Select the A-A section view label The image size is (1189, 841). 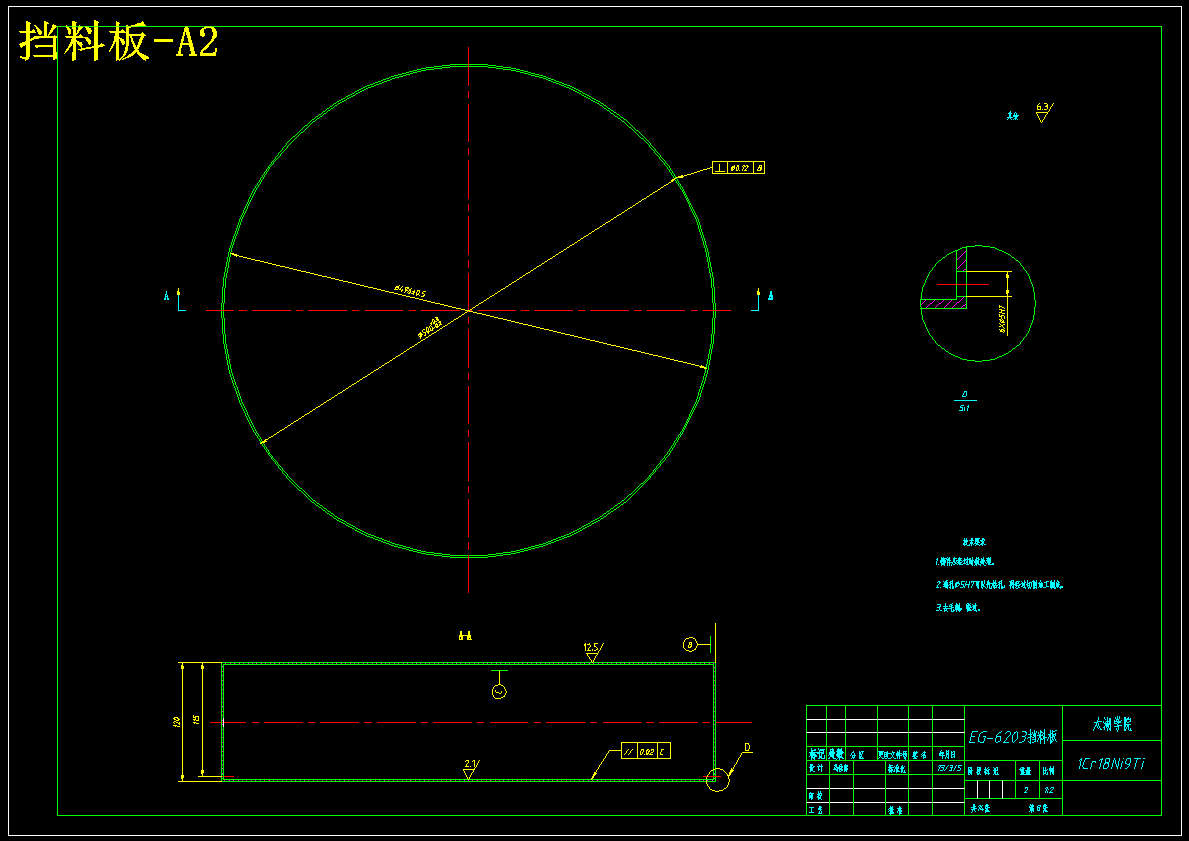click(466, 635)
